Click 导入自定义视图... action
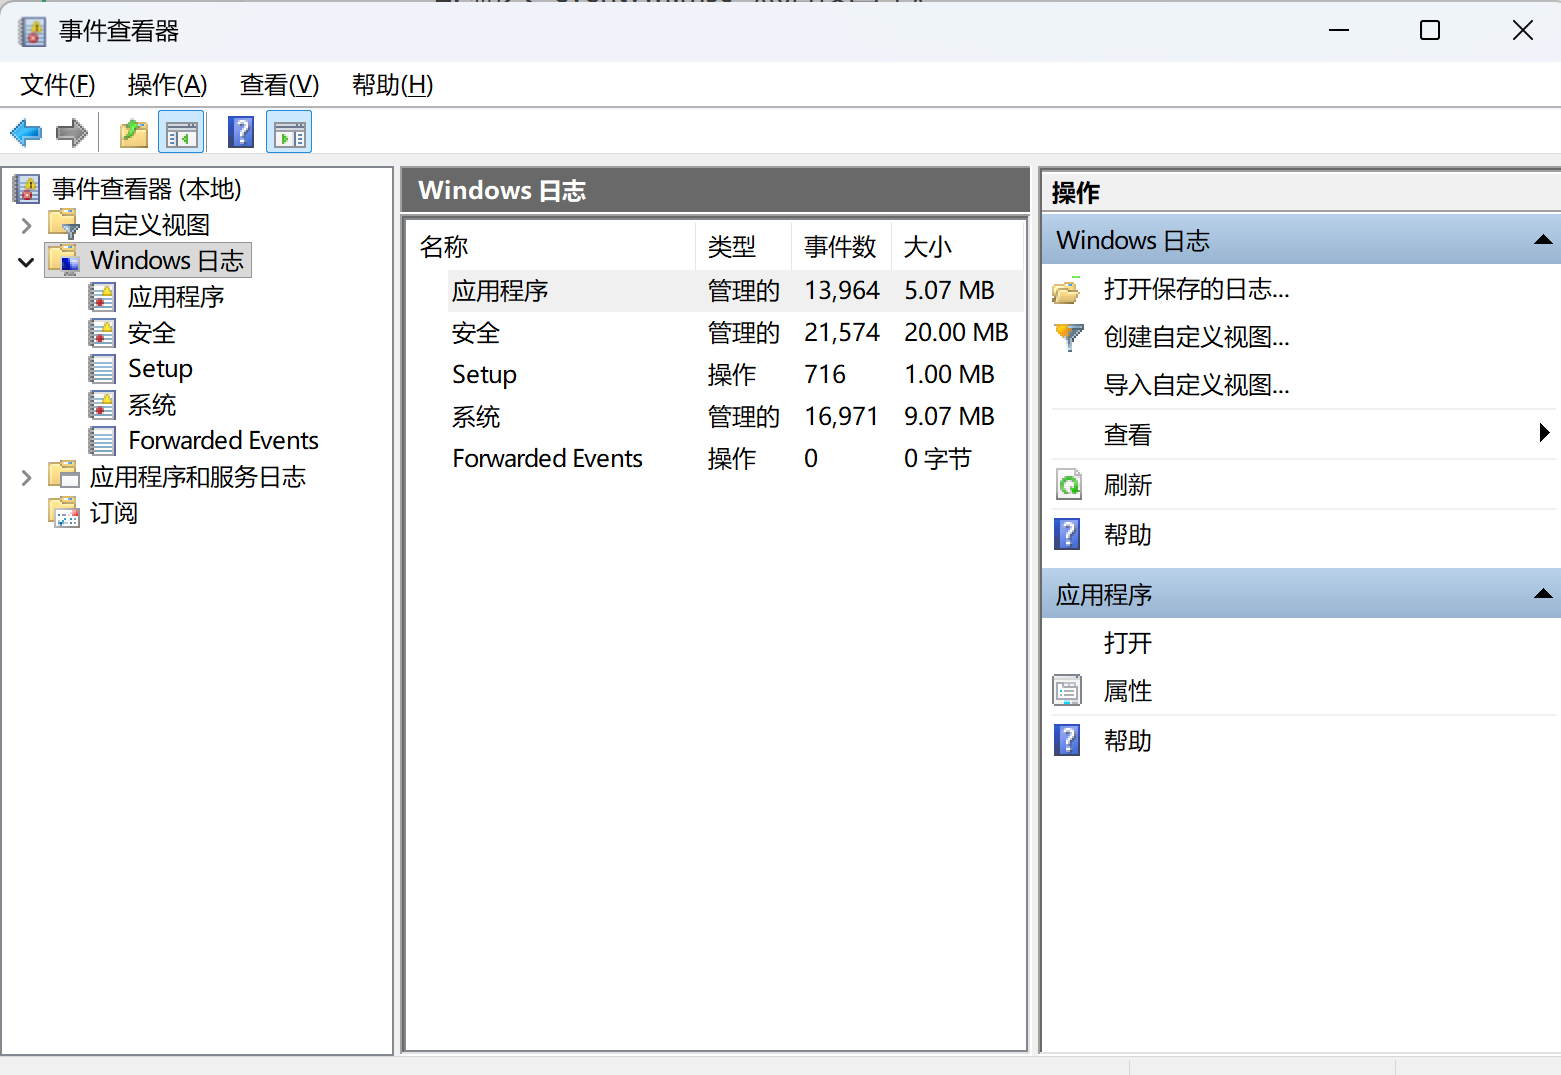 point(1196,385)
